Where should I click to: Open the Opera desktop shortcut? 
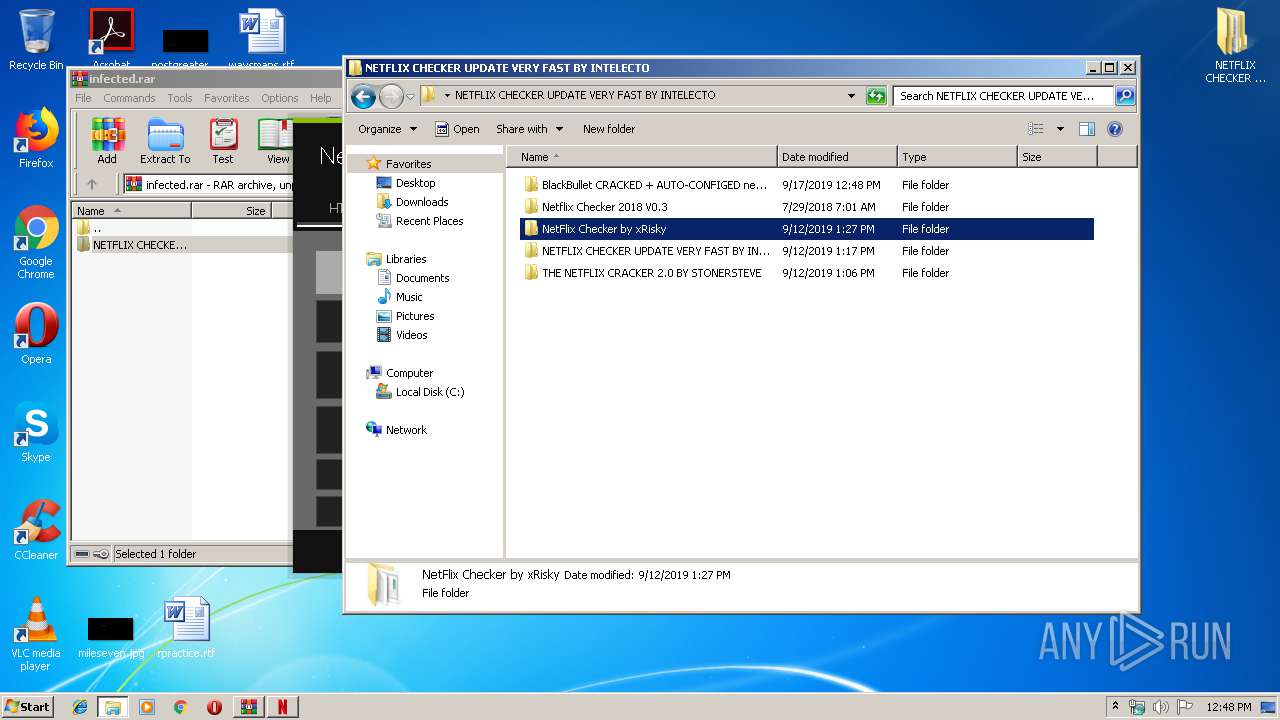pyautogui.click(x=36, y=334)
